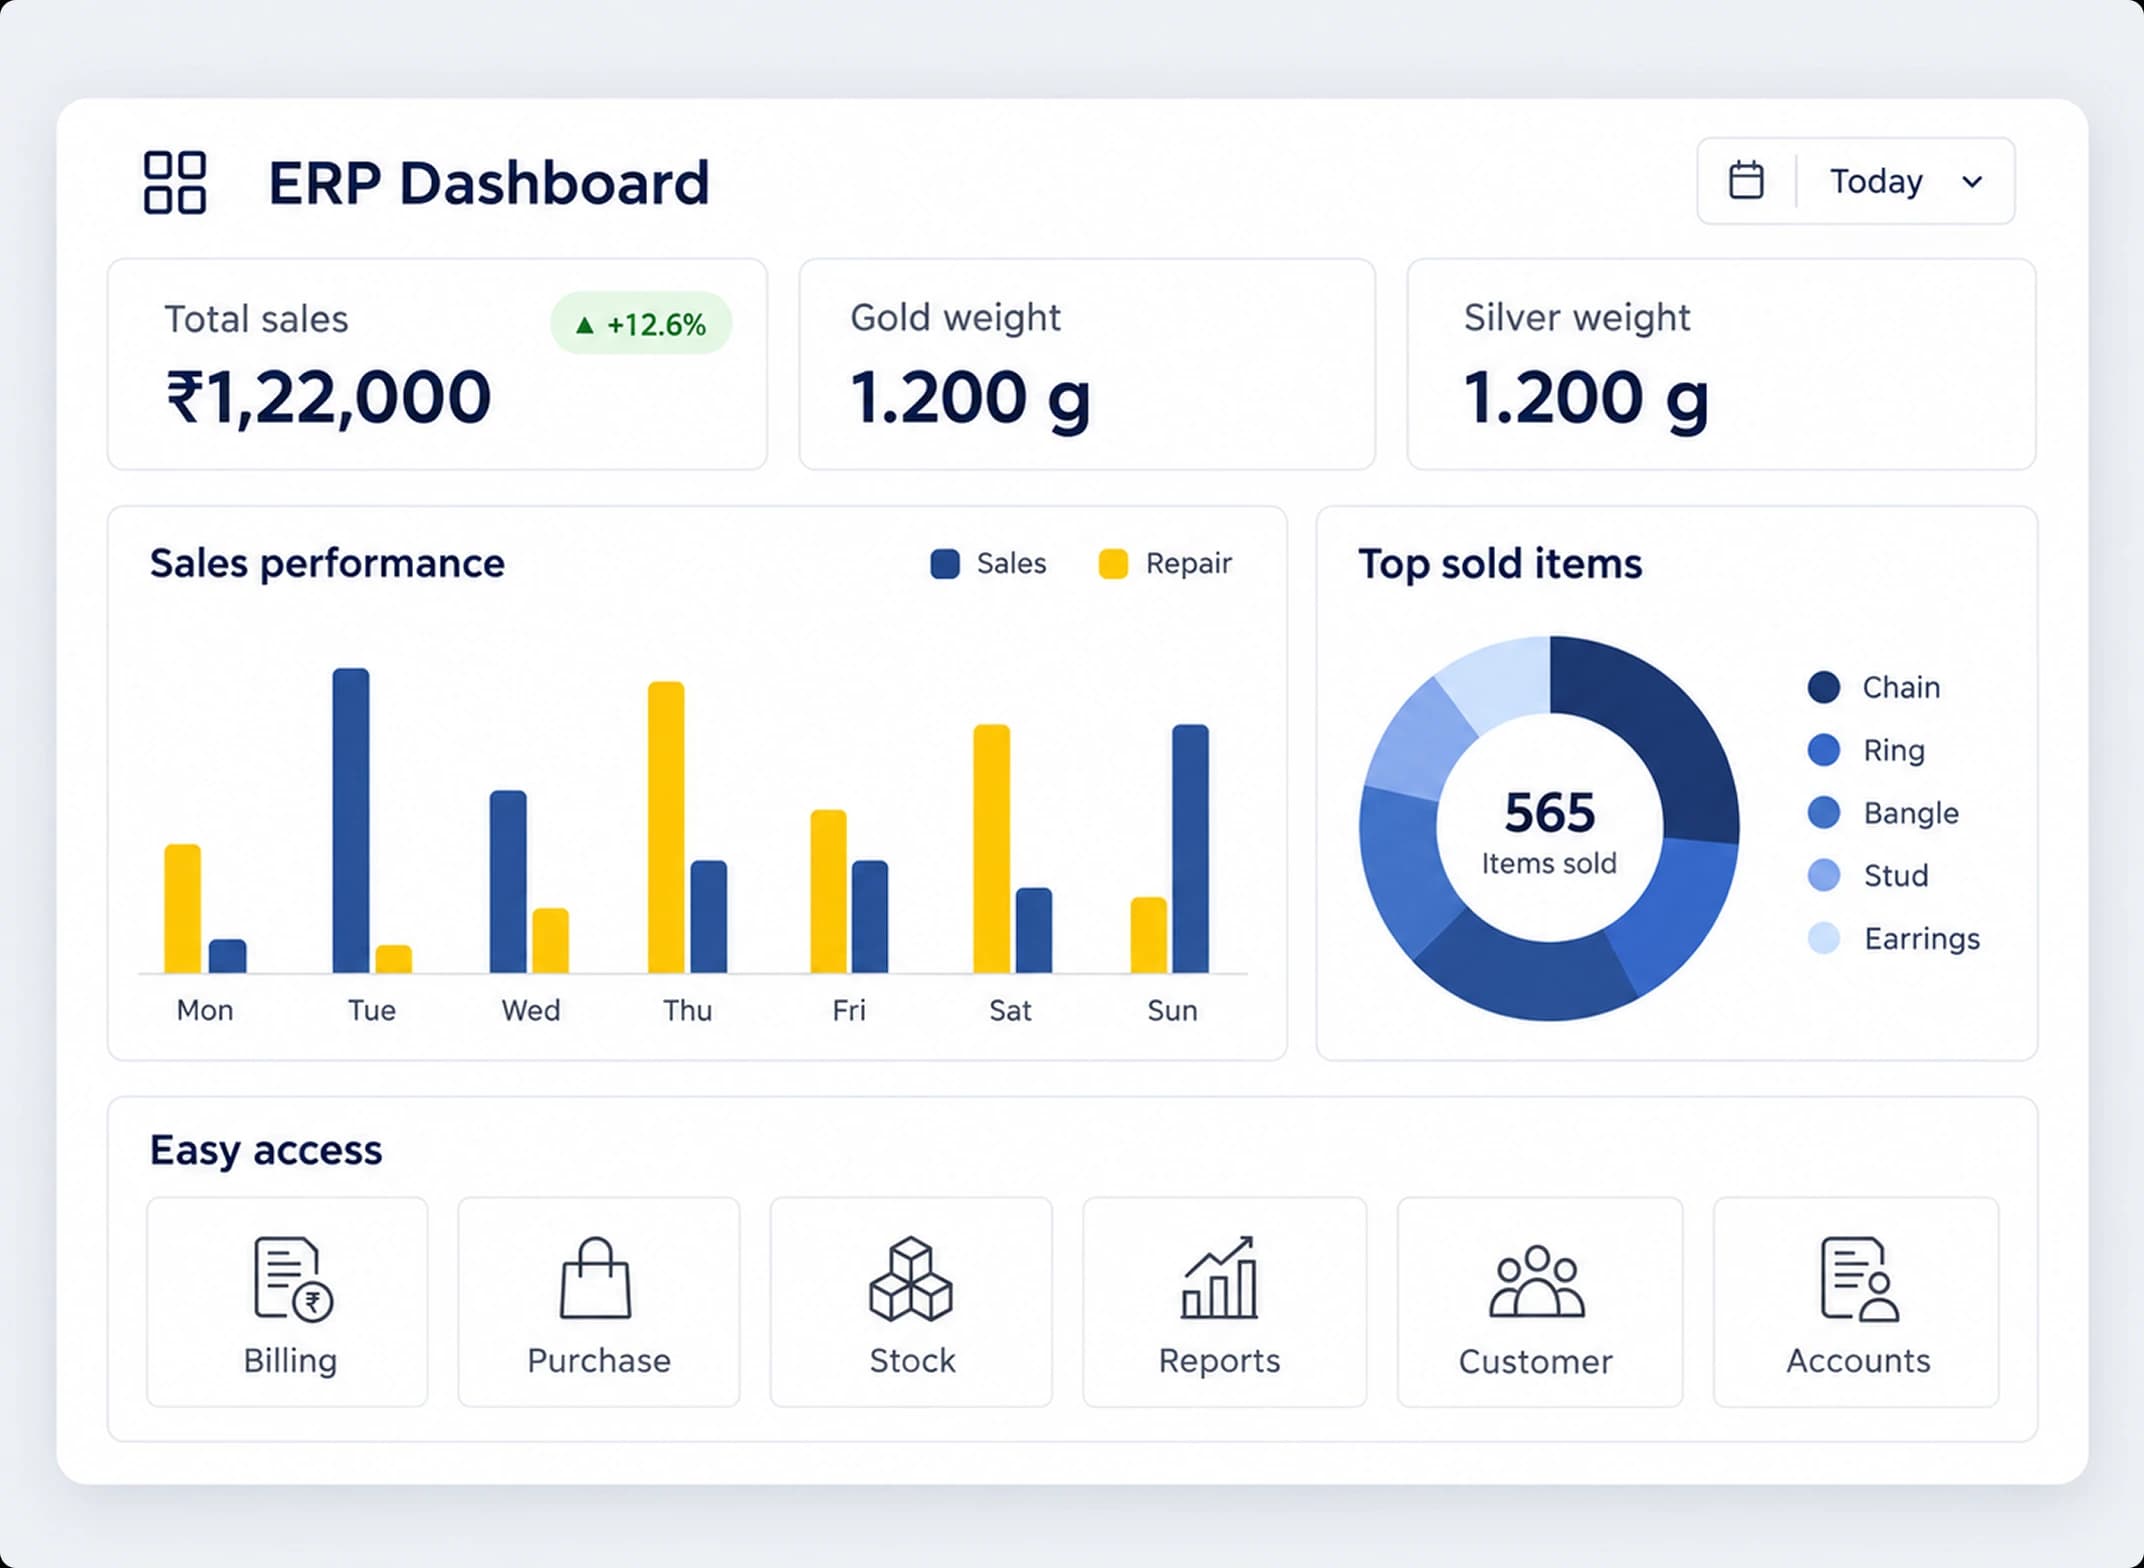The height and width of the screenshot is (1568, 2144).
Task: Click the Silver weight 1.200 g value
Action: 1586,399
